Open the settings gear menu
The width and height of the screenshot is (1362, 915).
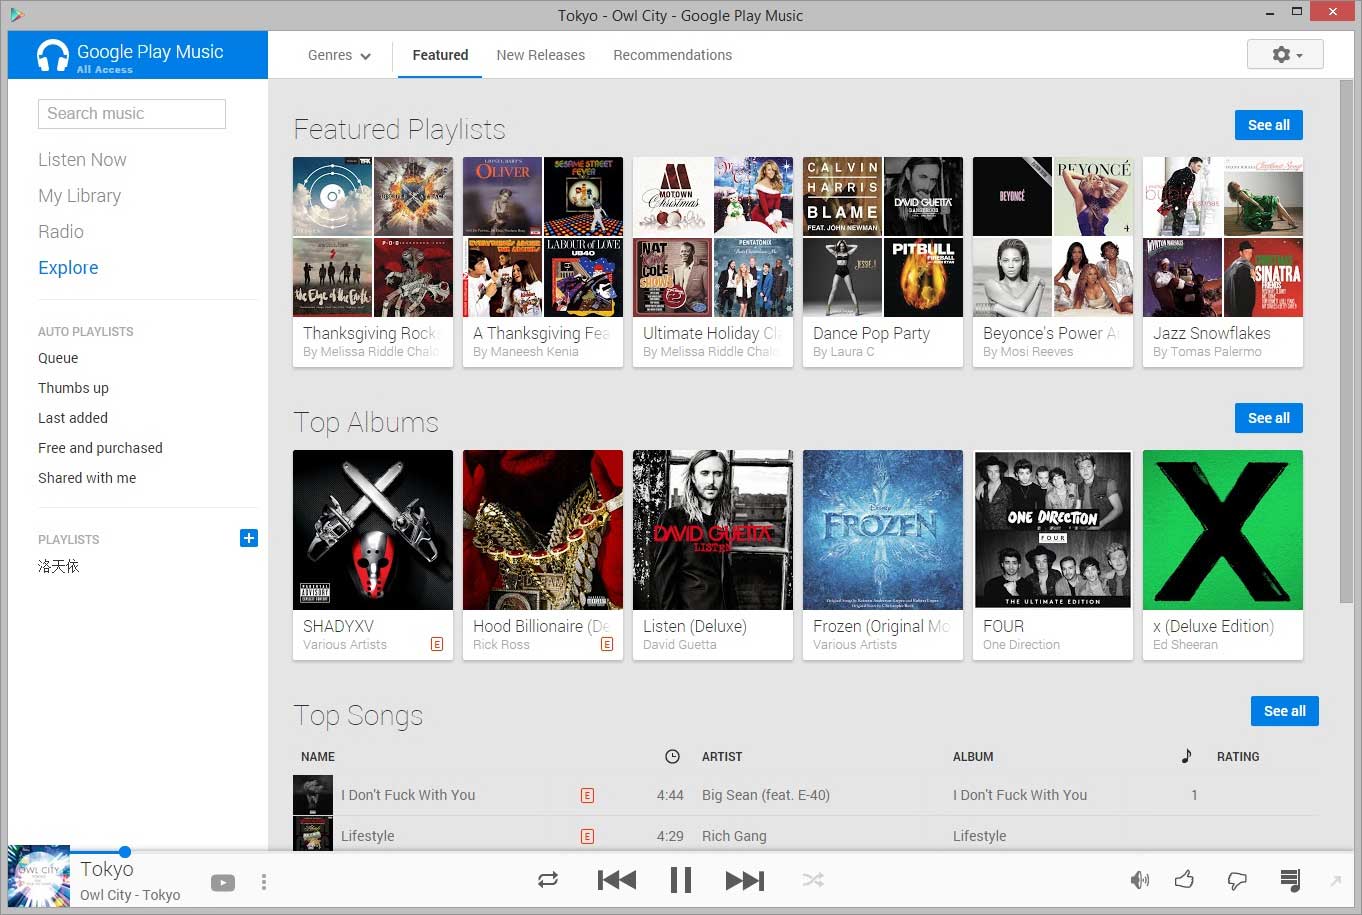[x=1285, y=54]
